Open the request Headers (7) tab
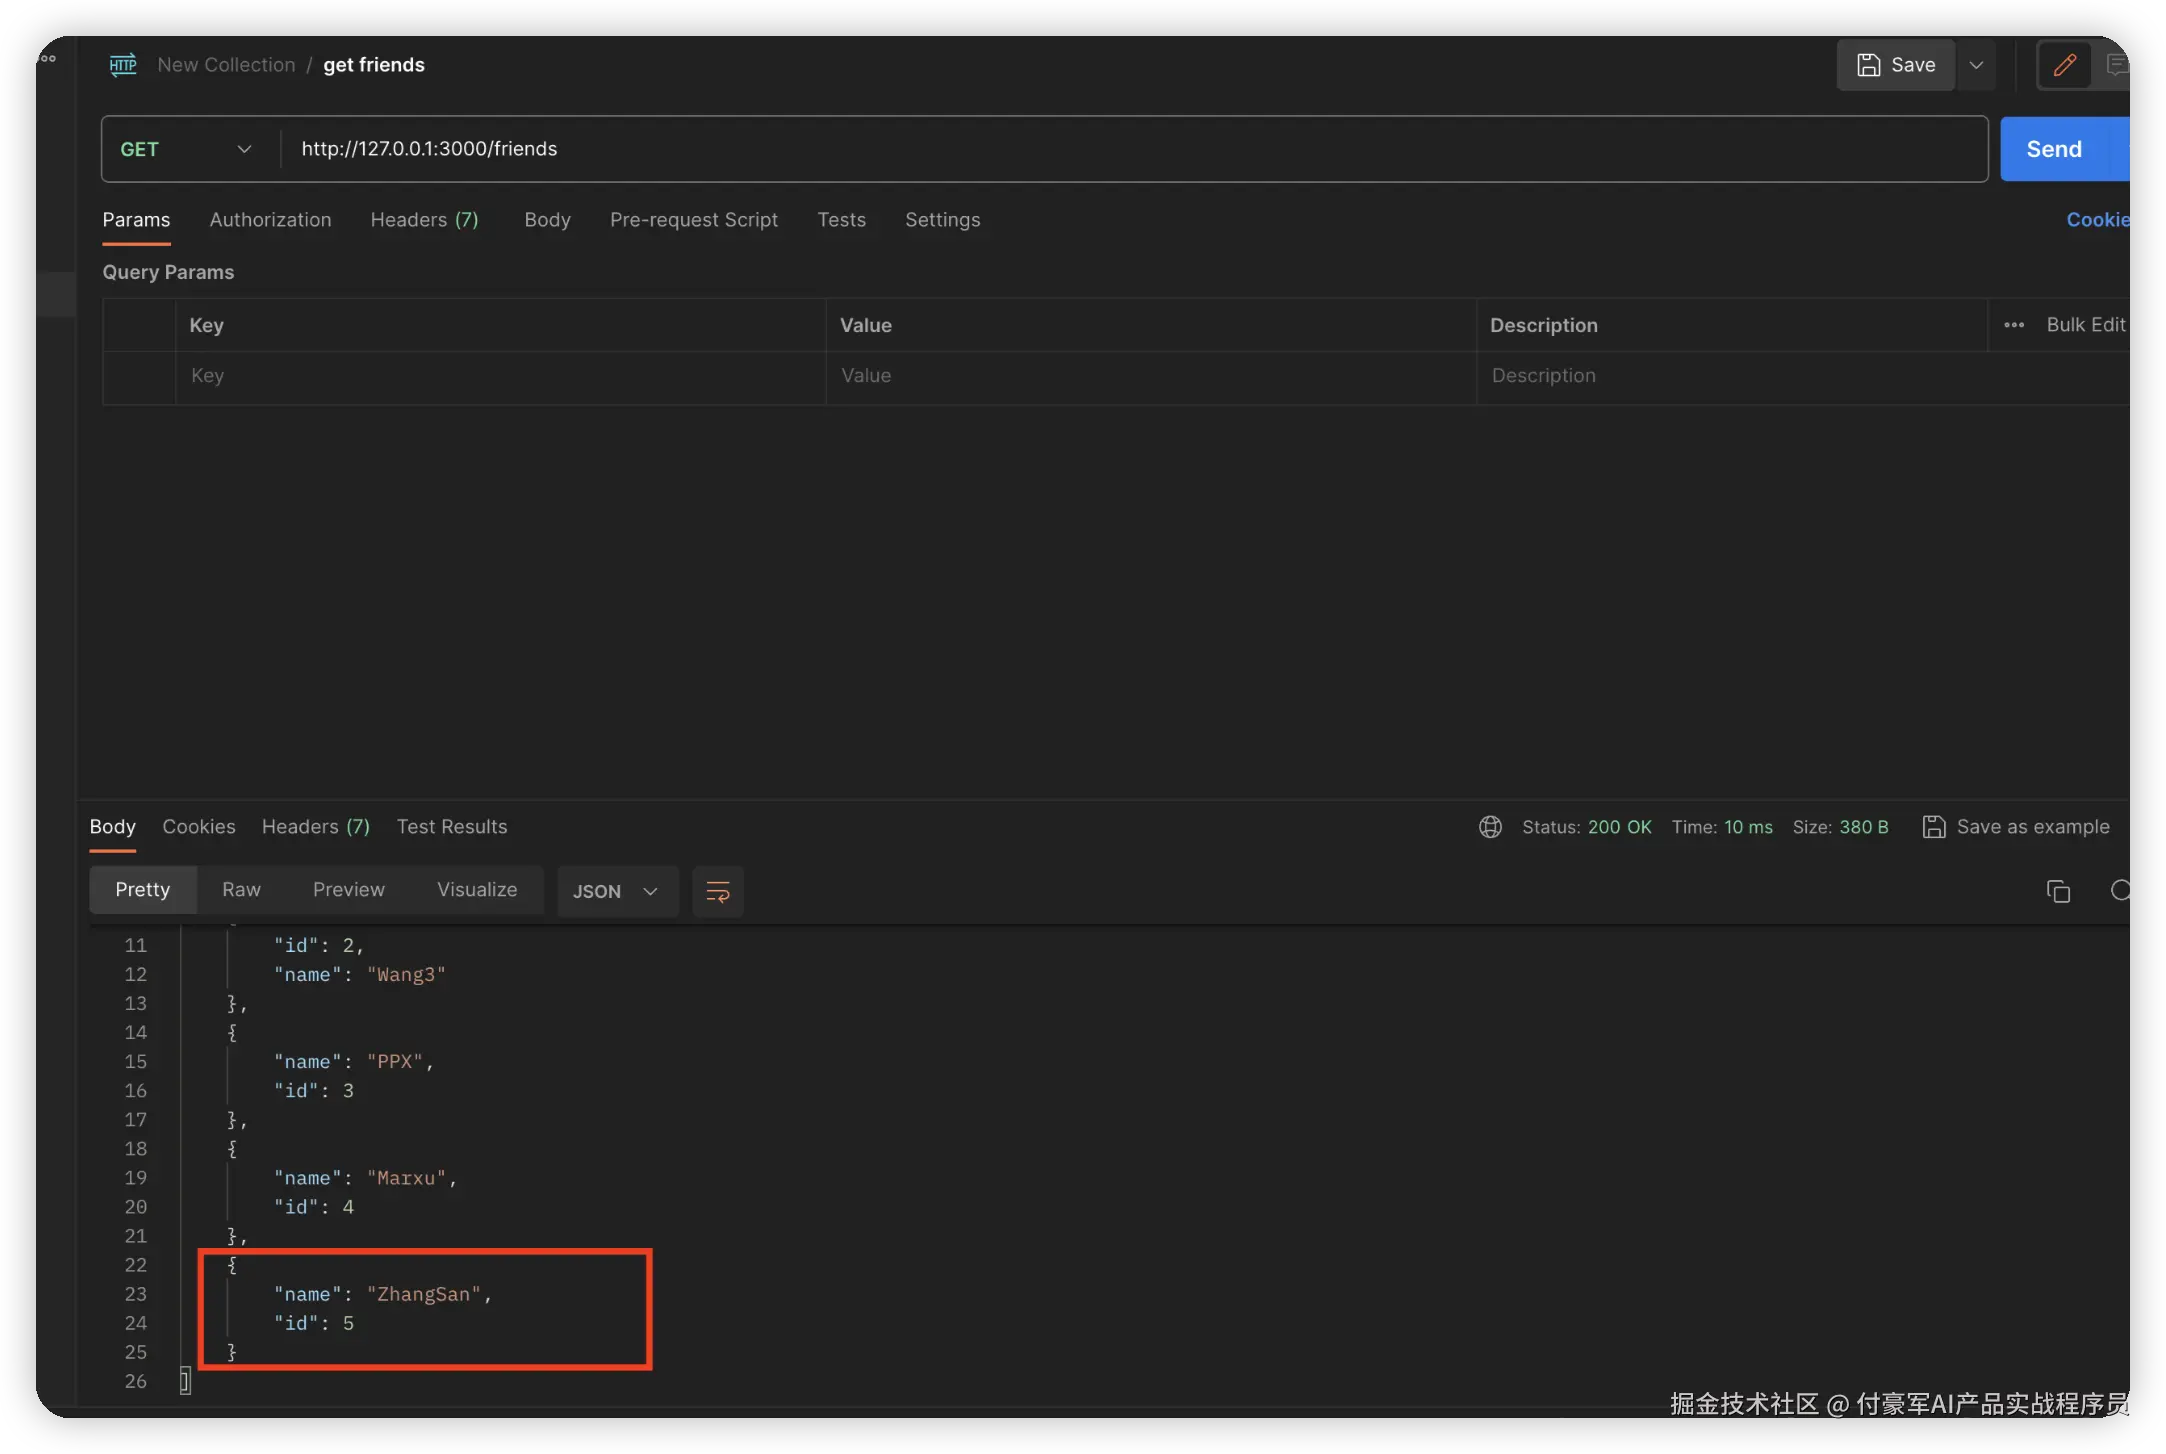The height and width of the screenshot is (1454, 2166). point(424,220)
